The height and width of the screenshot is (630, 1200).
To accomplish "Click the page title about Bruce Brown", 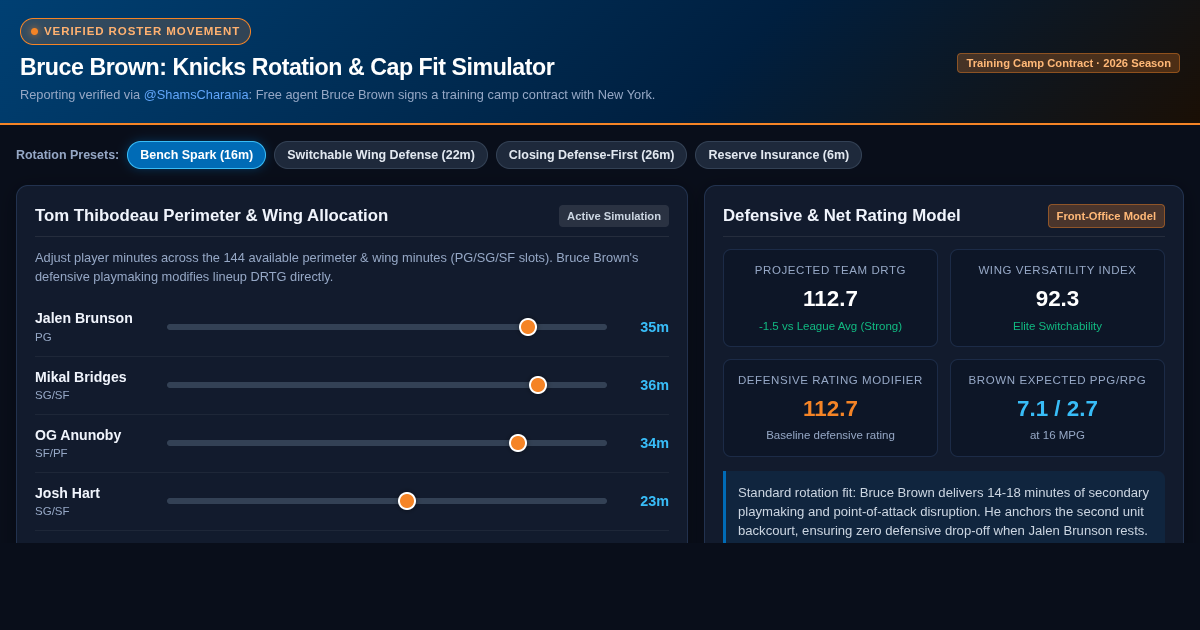I will (287, 67).
